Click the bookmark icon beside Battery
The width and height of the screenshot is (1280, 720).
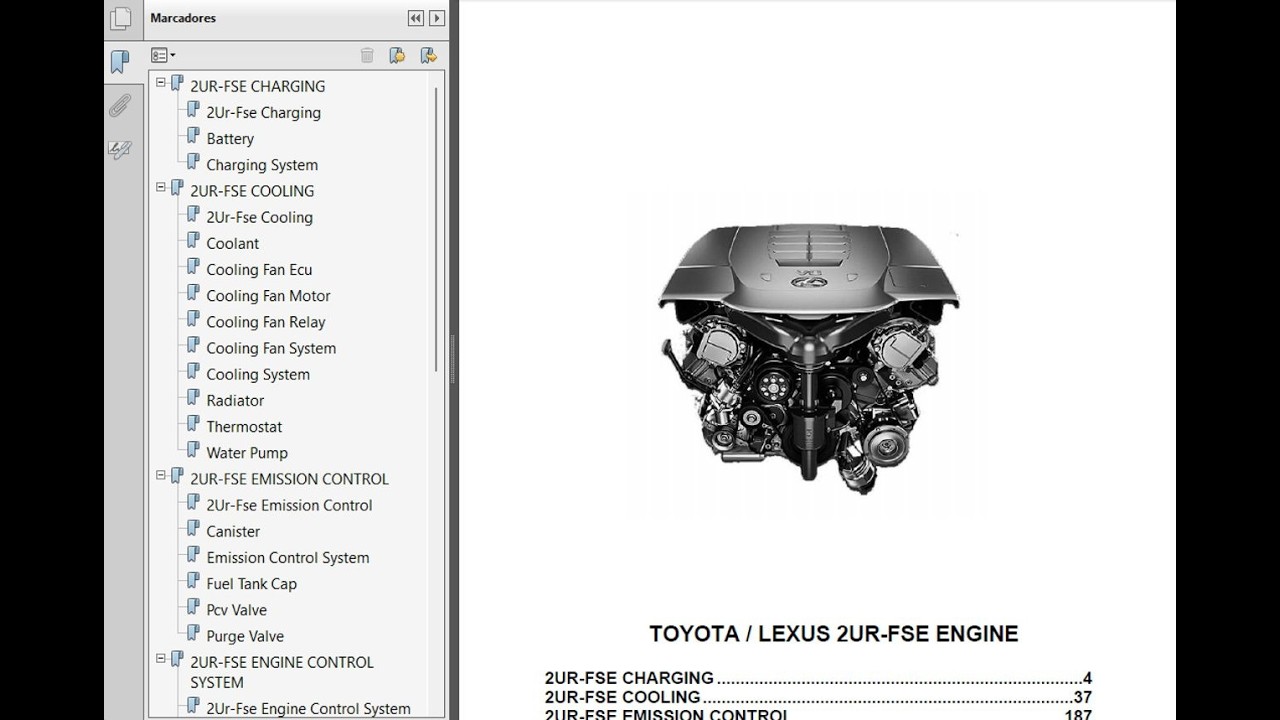193,136
